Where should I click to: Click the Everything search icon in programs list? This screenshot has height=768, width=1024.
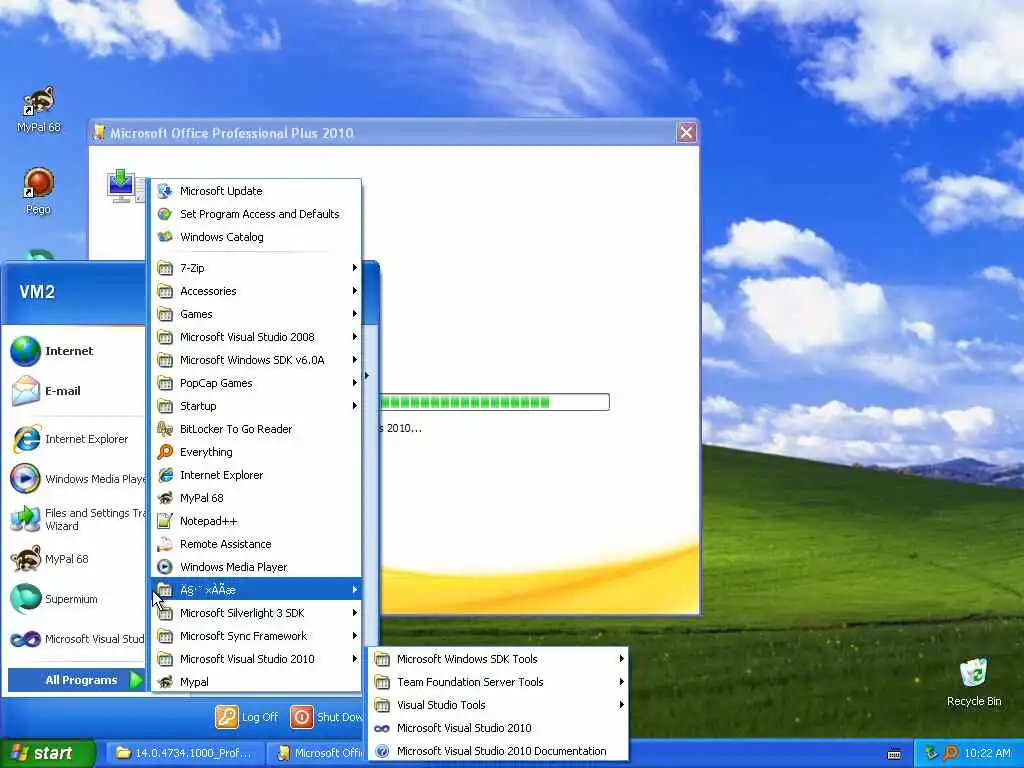coord(165,451)
